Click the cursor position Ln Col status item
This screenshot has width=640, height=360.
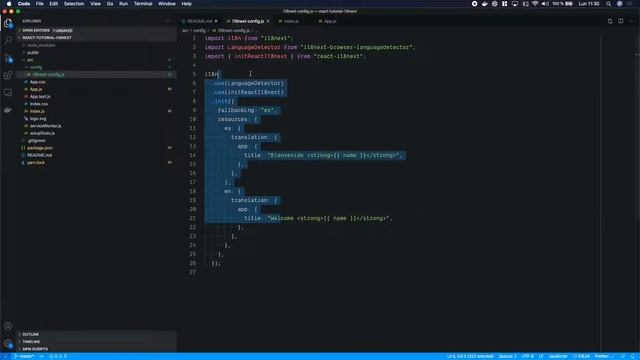click(470, 356)
